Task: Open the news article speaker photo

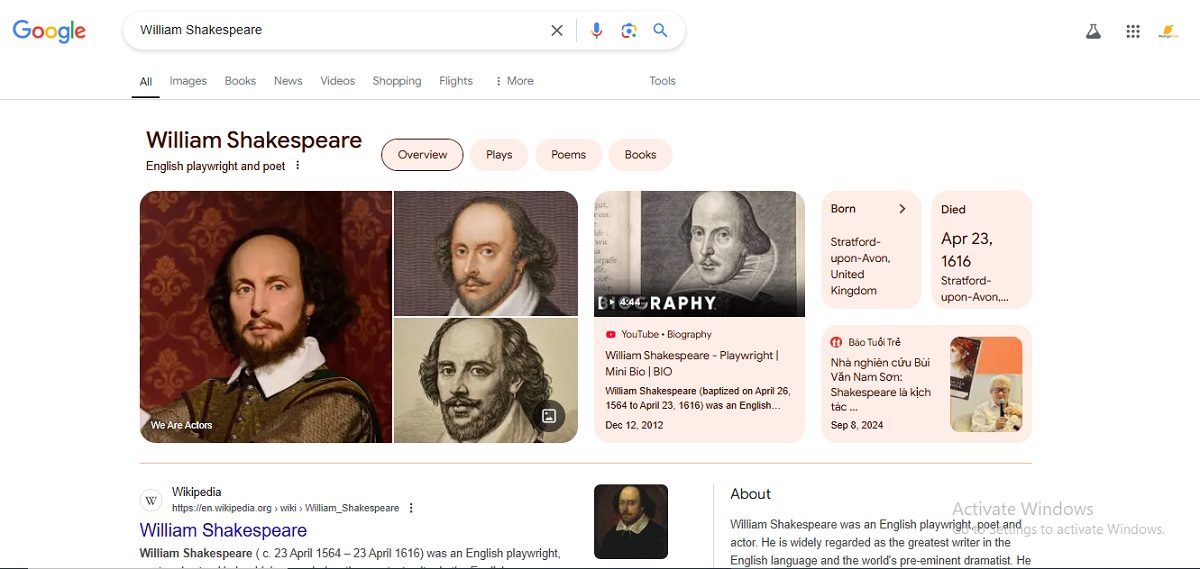Action: coord(986,384)
